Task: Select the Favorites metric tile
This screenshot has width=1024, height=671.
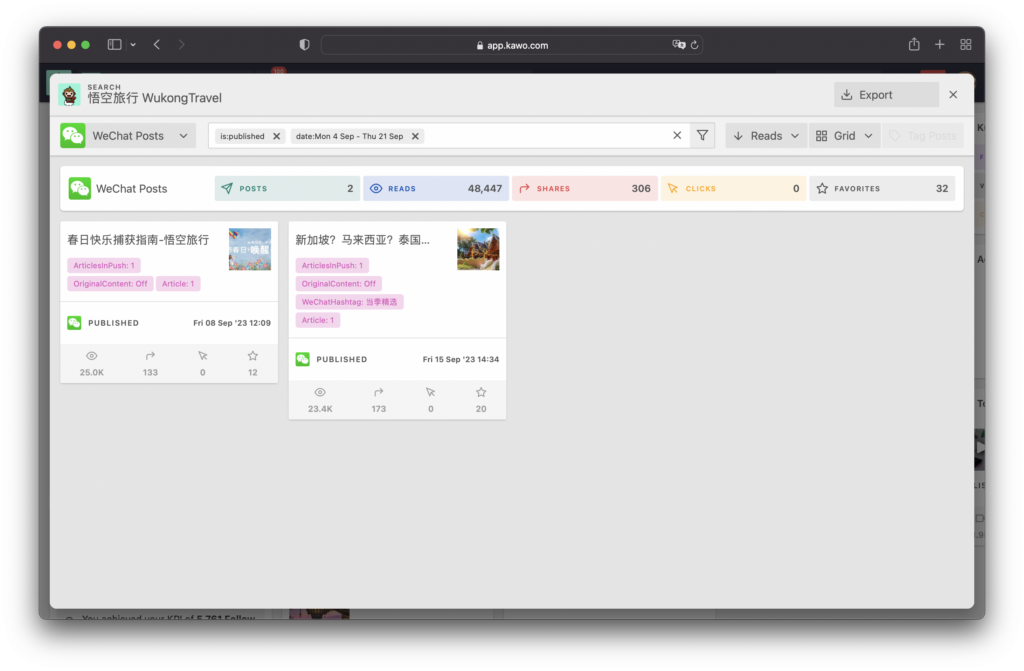Action: pyautogui.click(x=882, y=188)
